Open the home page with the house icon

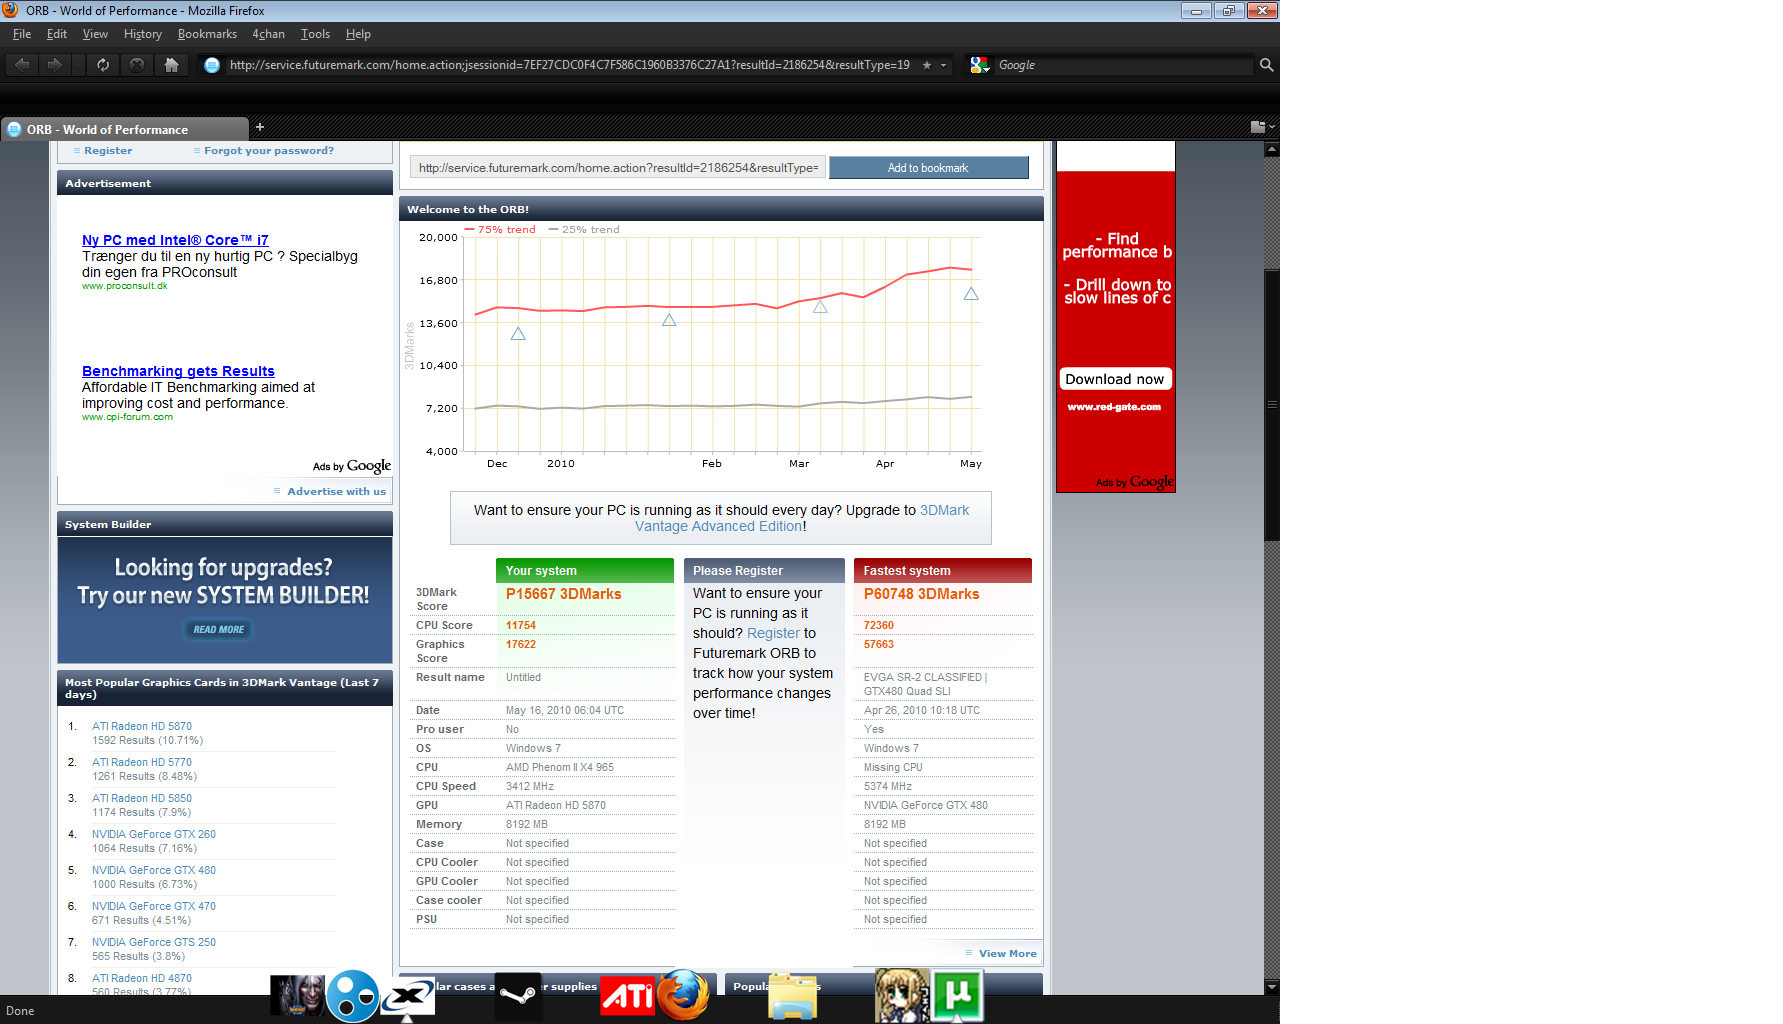(171, 65)
